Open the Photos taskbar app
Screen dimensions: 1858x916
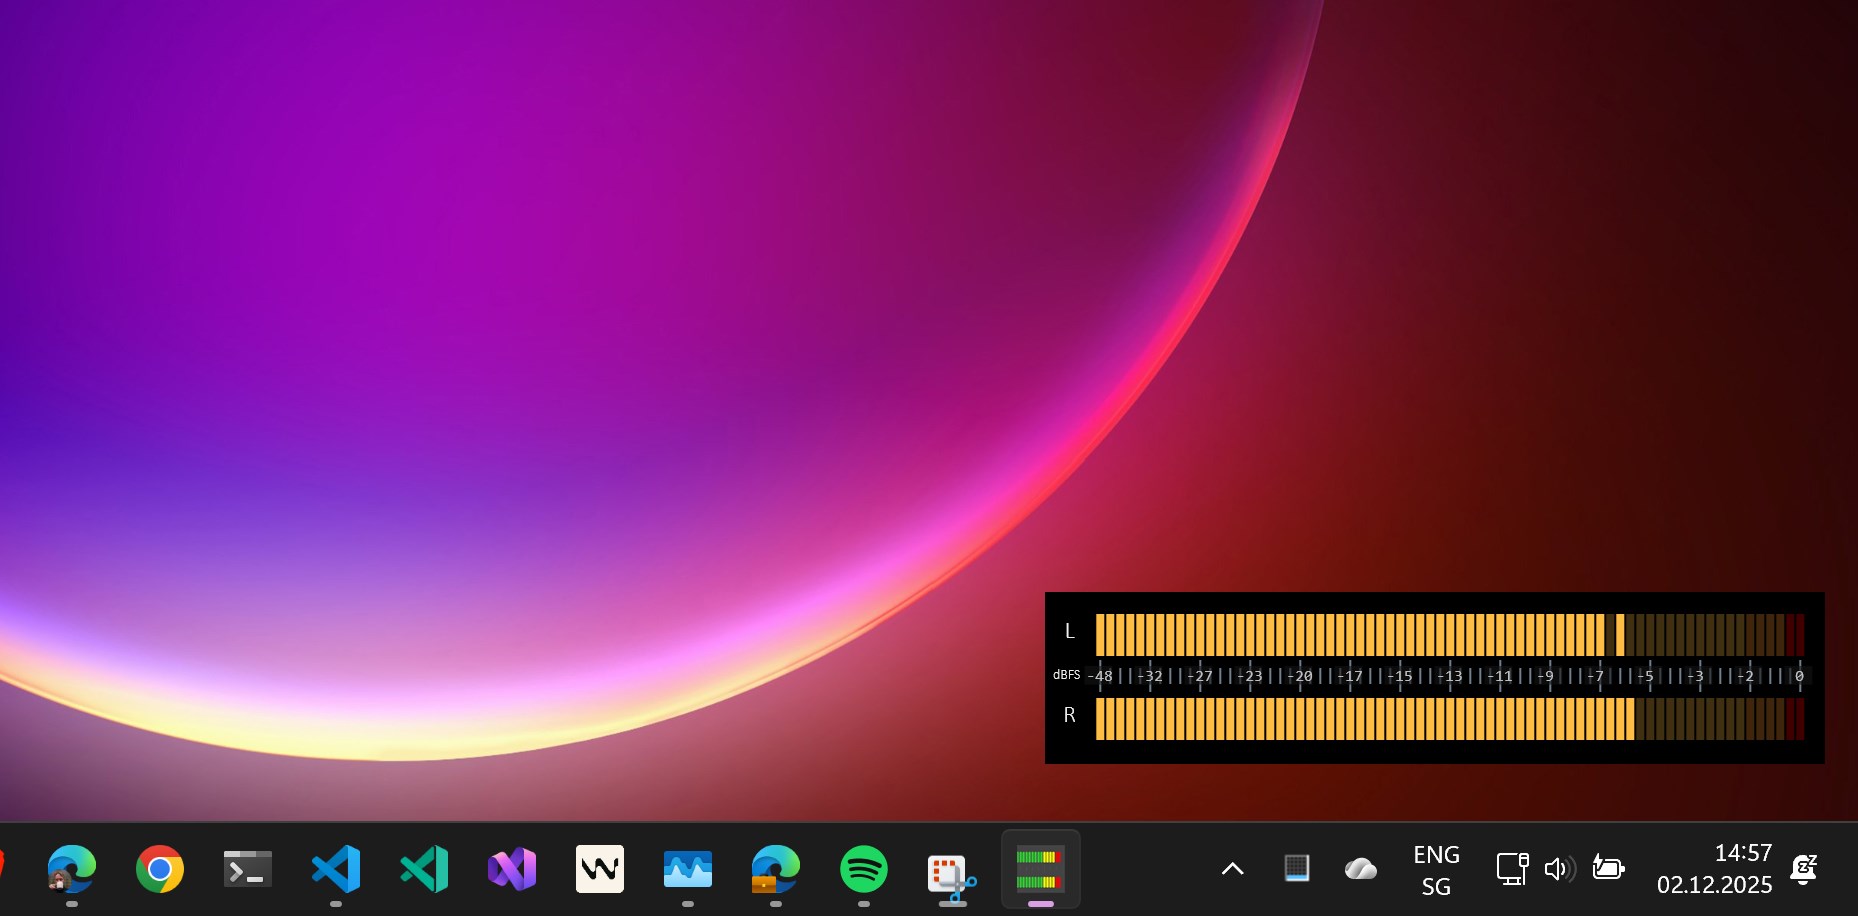pos(687,868)
